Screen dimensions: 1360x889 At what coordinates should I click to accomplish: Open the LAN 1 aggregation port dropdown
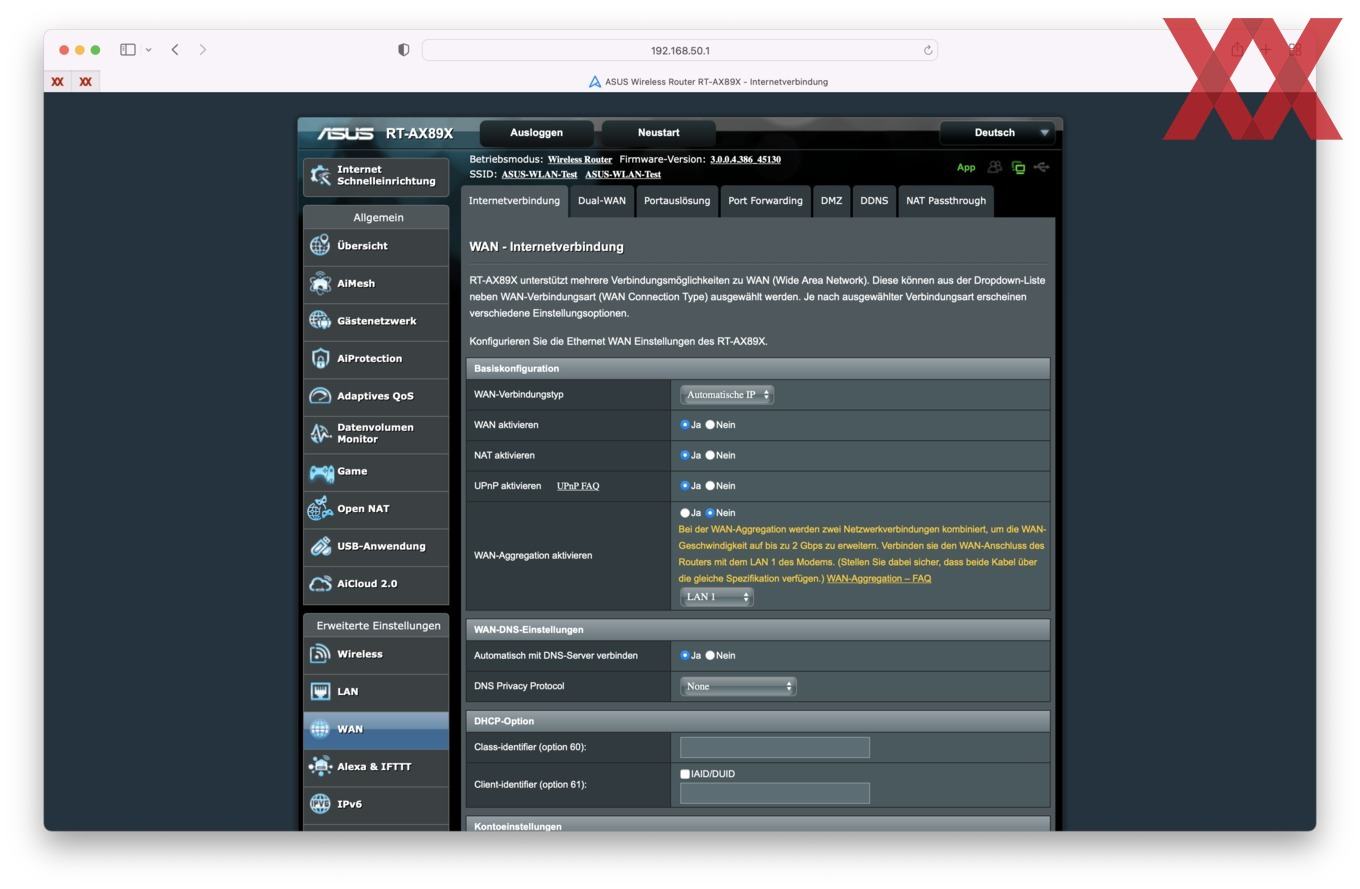(716, 597)
